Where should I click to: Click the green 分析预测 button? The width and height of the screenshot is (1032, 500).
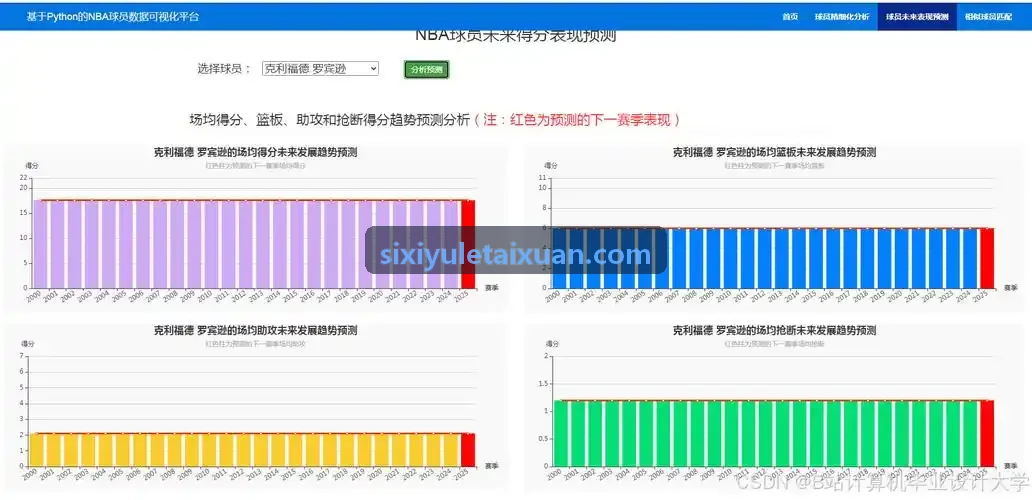pos(426,70)
